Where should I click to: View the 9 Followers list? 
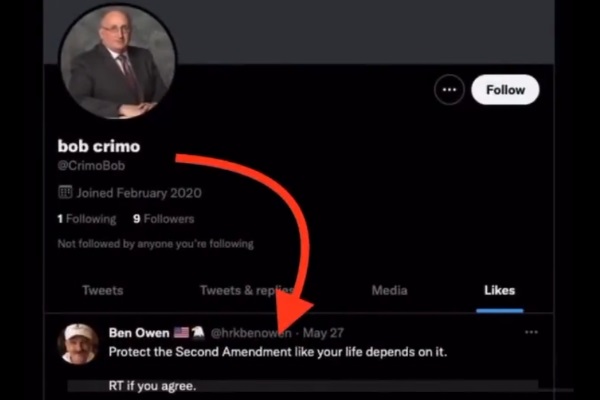tap(163, 219)
